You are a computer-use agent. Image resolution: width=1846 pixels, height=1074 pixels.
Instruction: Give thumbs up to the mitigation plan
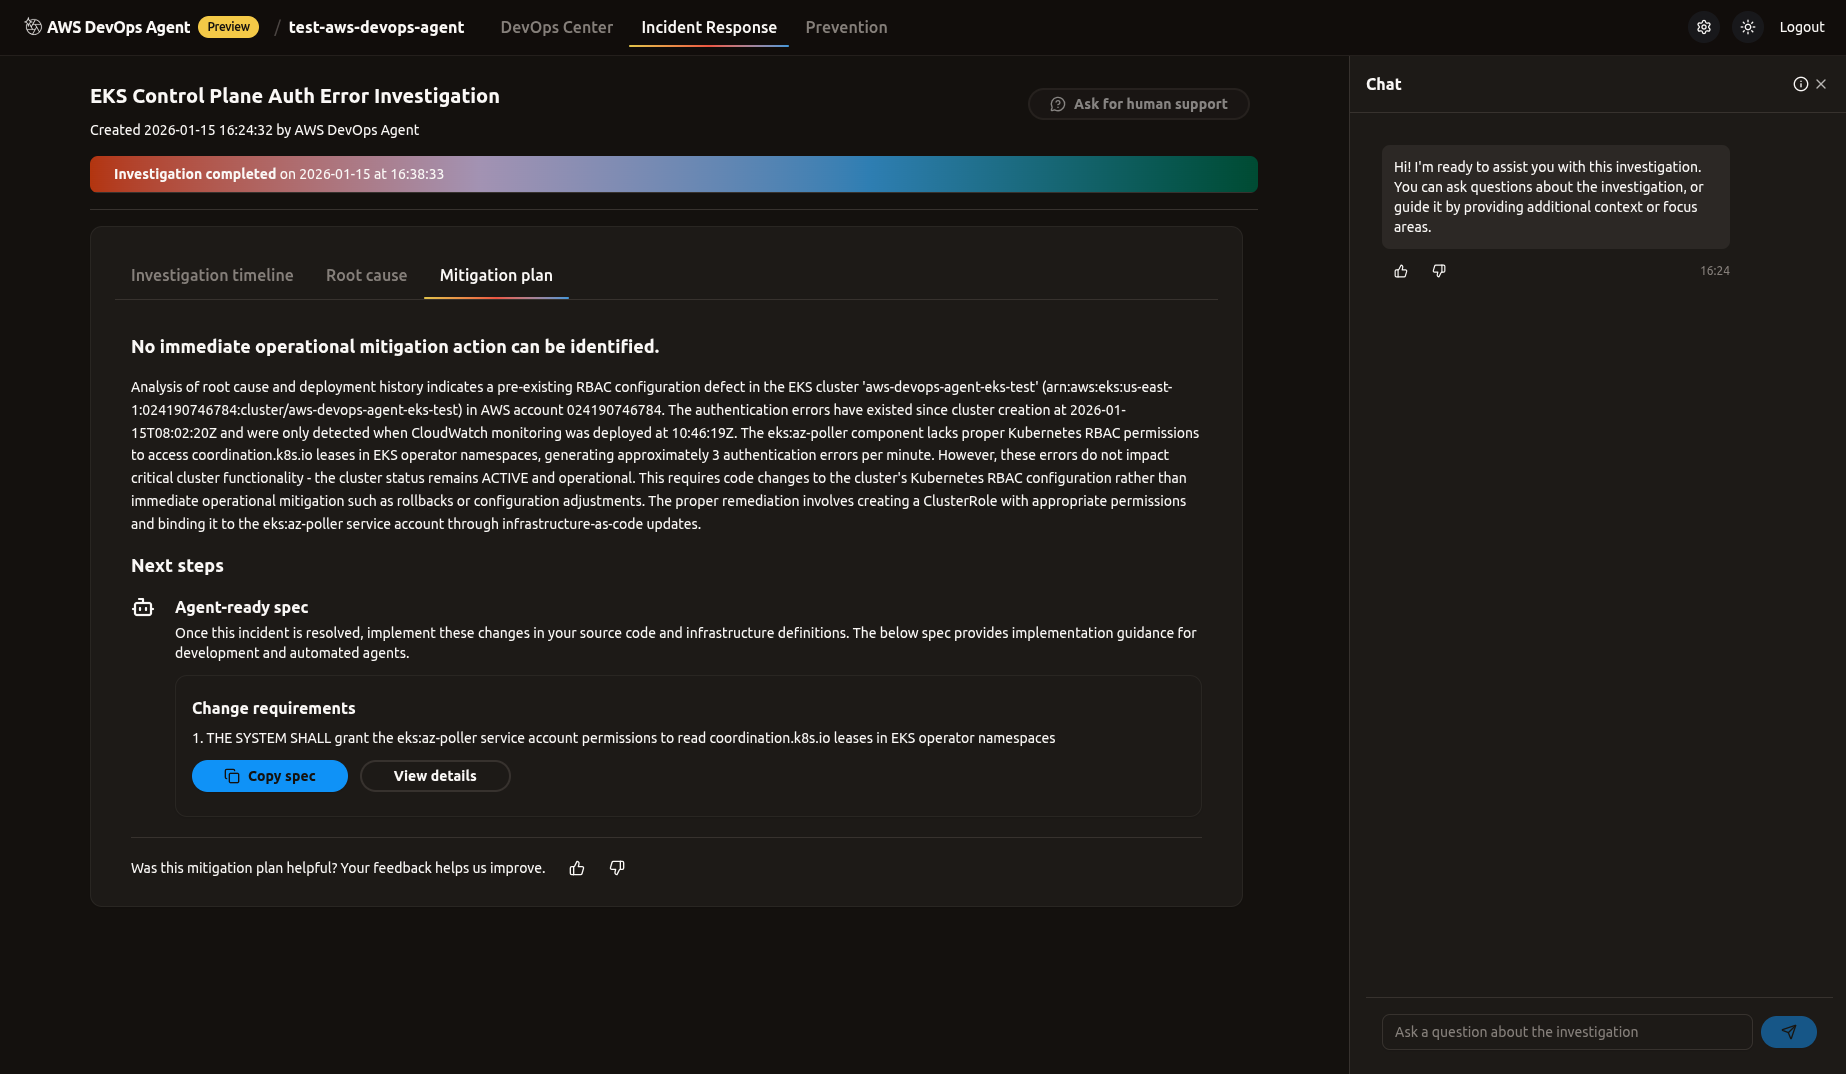click(577, 868)
